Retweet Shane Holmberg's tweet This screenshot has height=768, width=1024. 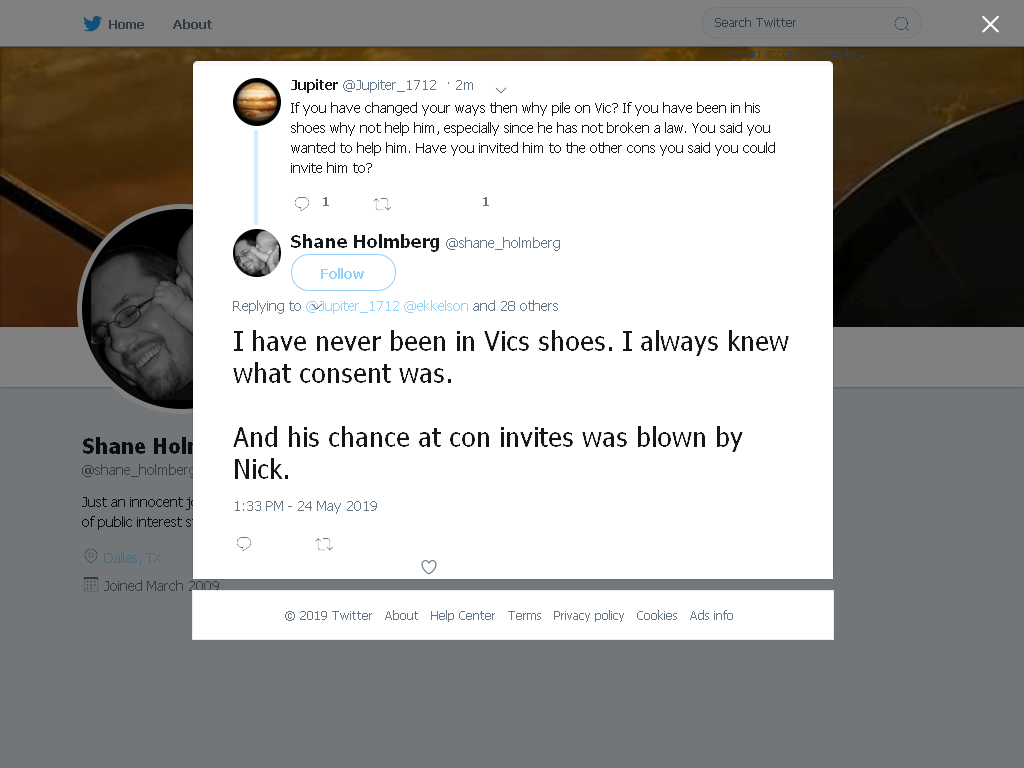(x=324, y=544)
